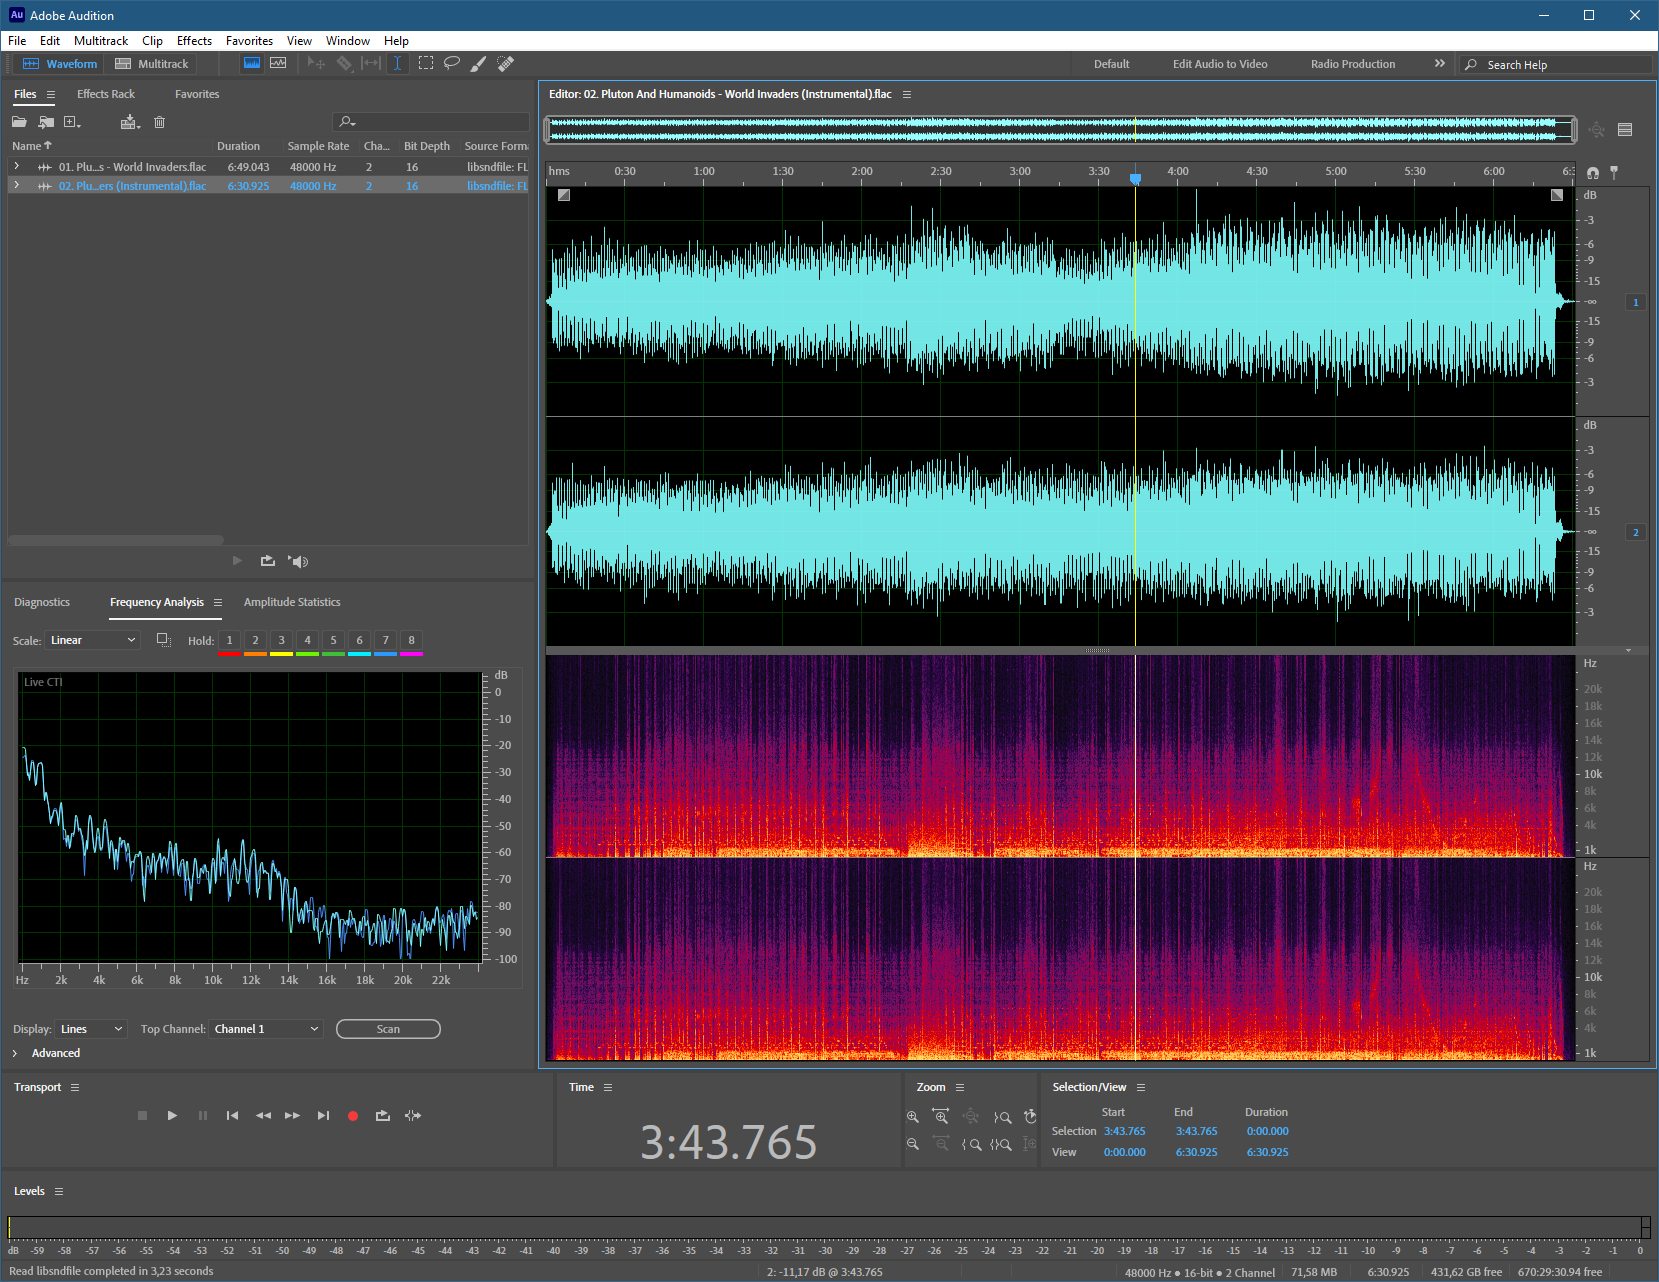Click the Import File icon
The width and height of the screenshot is (1659, 1282).
pyautogui.click(x=46, y=122)
